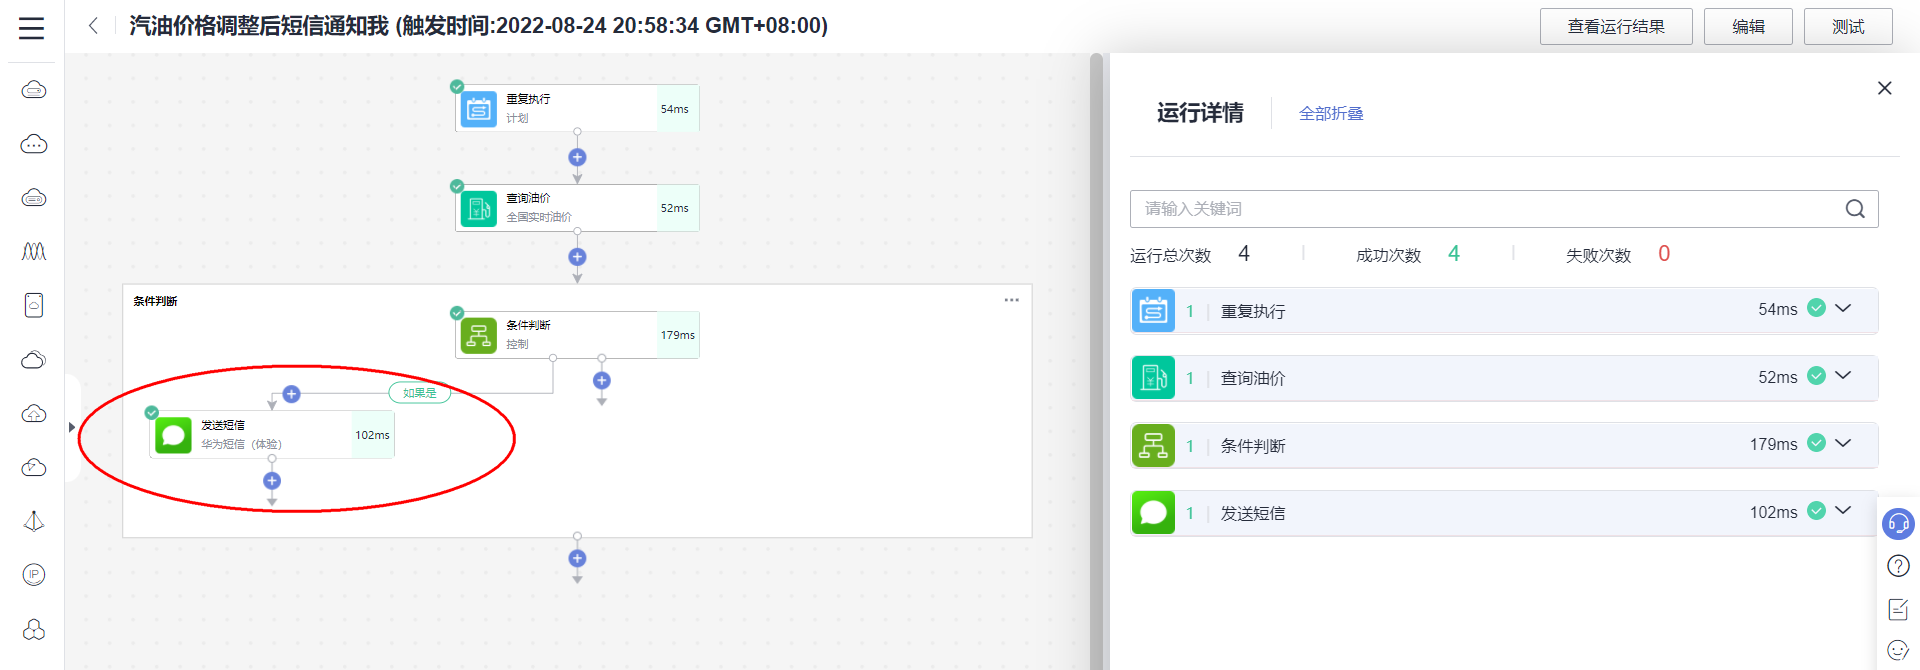Click the success checkmark on 发送短信 row

[1817, 511]
